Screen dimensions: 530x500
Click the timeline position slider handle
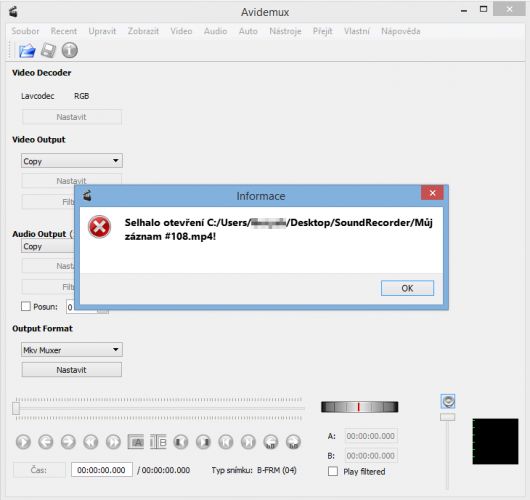16,408
